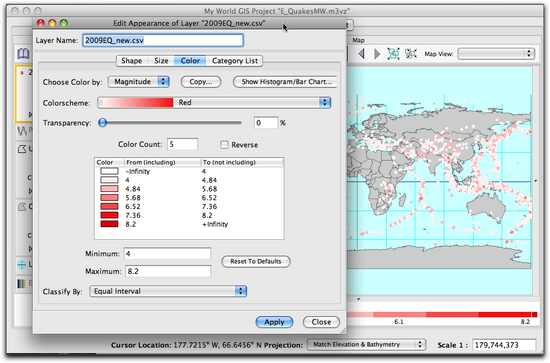Viewport: 550px width, 363px height.
Task: Click the Reset To Defaults button
Action: coord(256,261)
